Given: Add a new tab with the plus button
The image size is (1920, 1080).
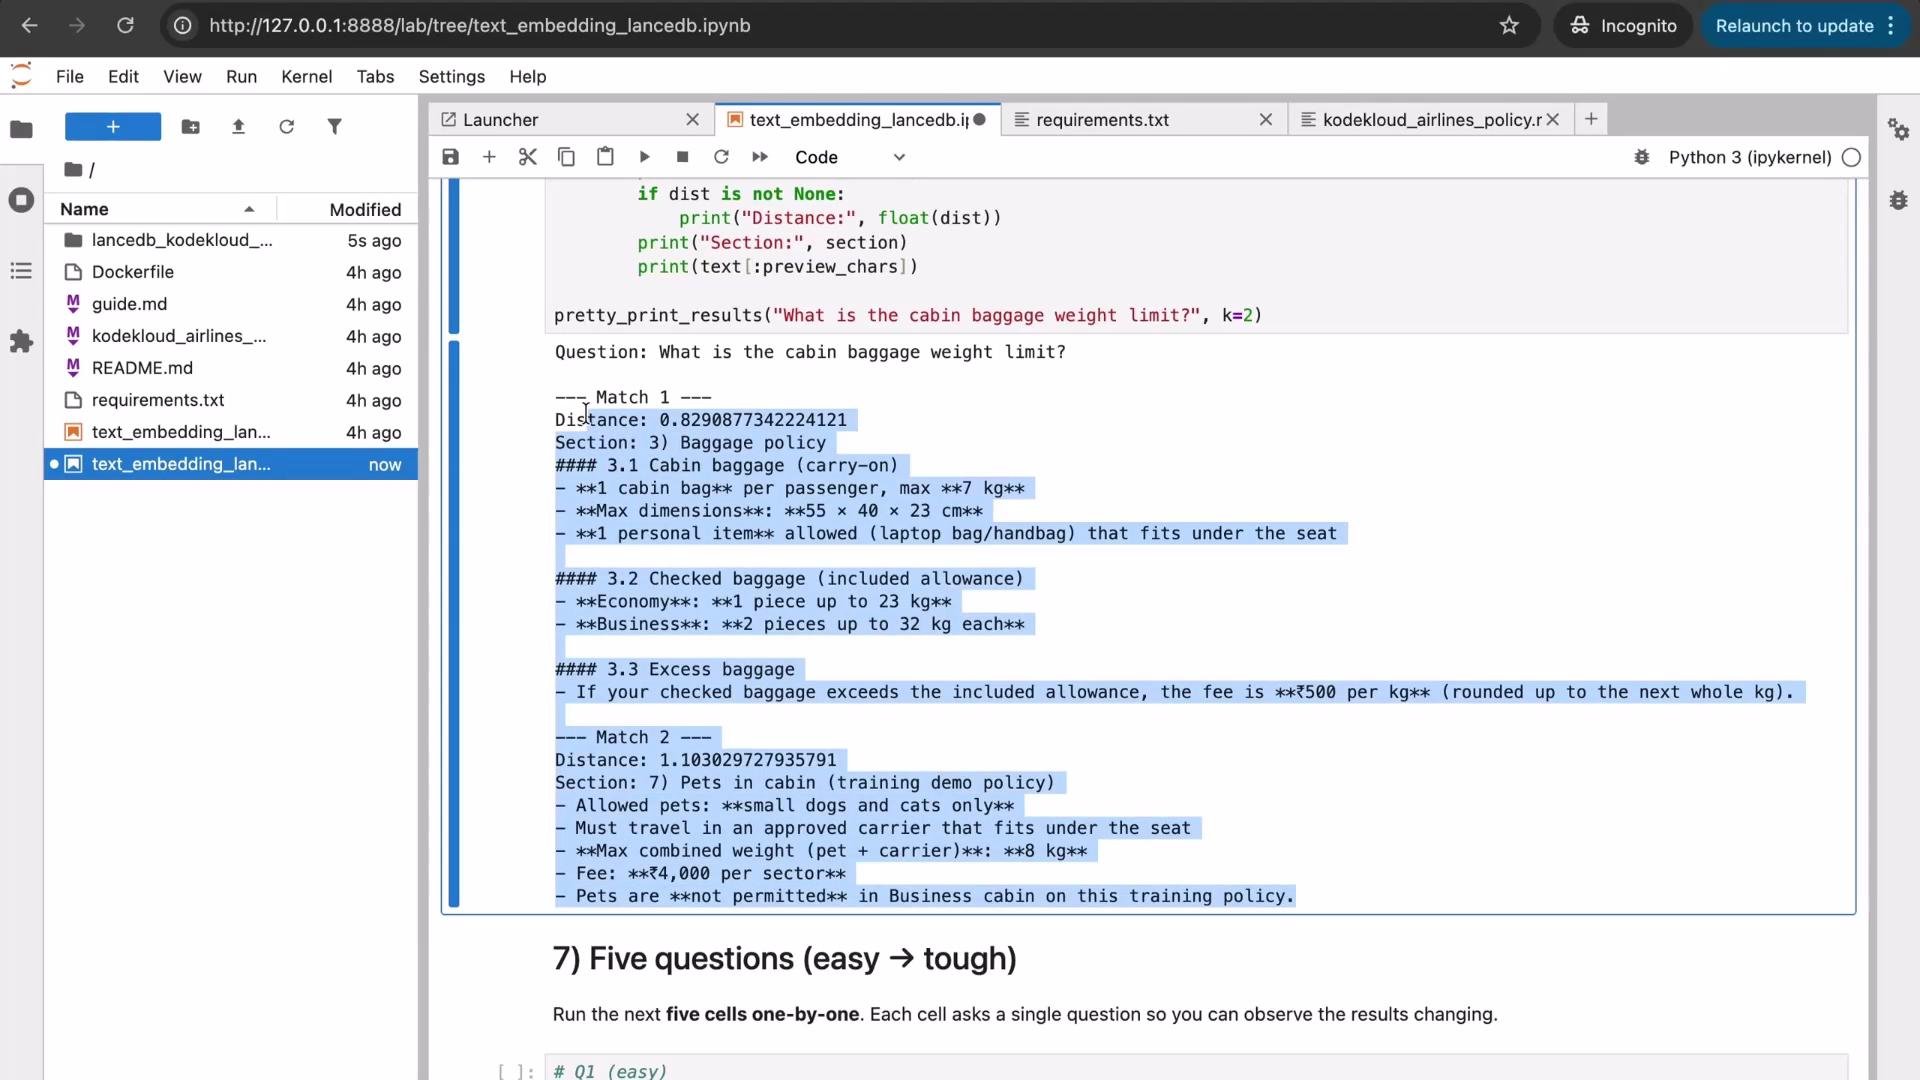Looking at the screenshot, I should point(1590,119).
